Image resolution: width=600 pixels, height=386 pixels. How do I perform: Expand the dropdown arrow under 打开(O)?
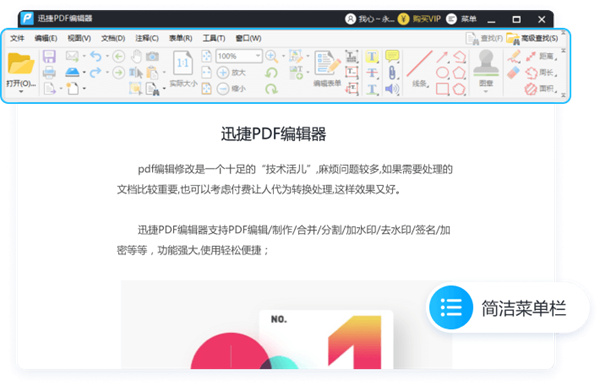(21, 91)
